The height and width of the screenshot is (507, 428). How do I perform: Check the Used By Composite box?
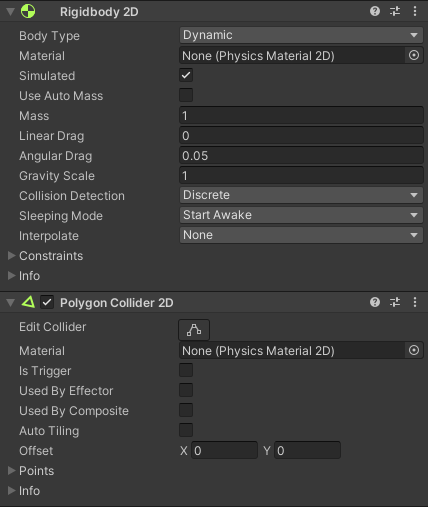pos(186,410)
